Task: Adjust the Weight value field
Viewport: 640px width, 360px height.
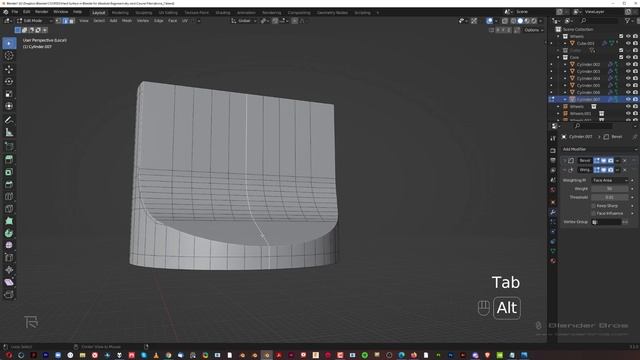Action: coord(609,189)
